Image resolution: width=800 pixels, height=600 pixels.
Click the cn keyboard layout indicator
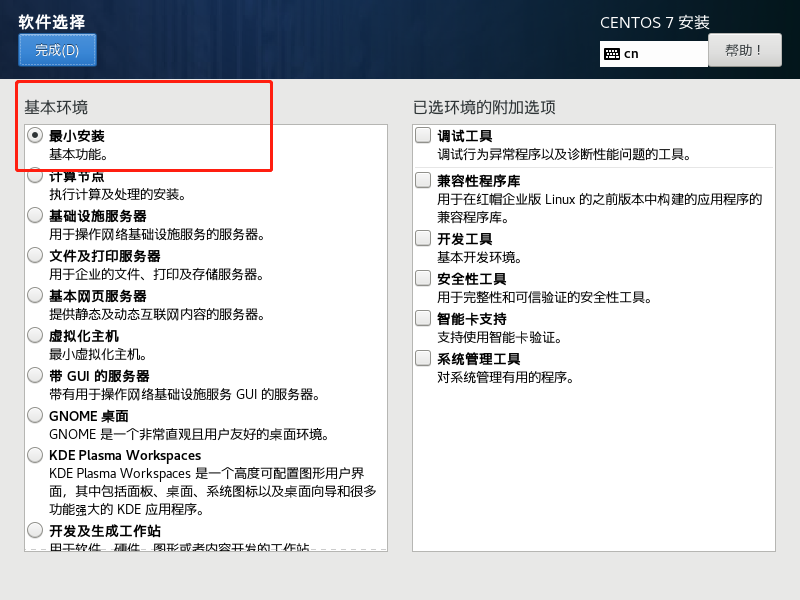coord(654,54)
